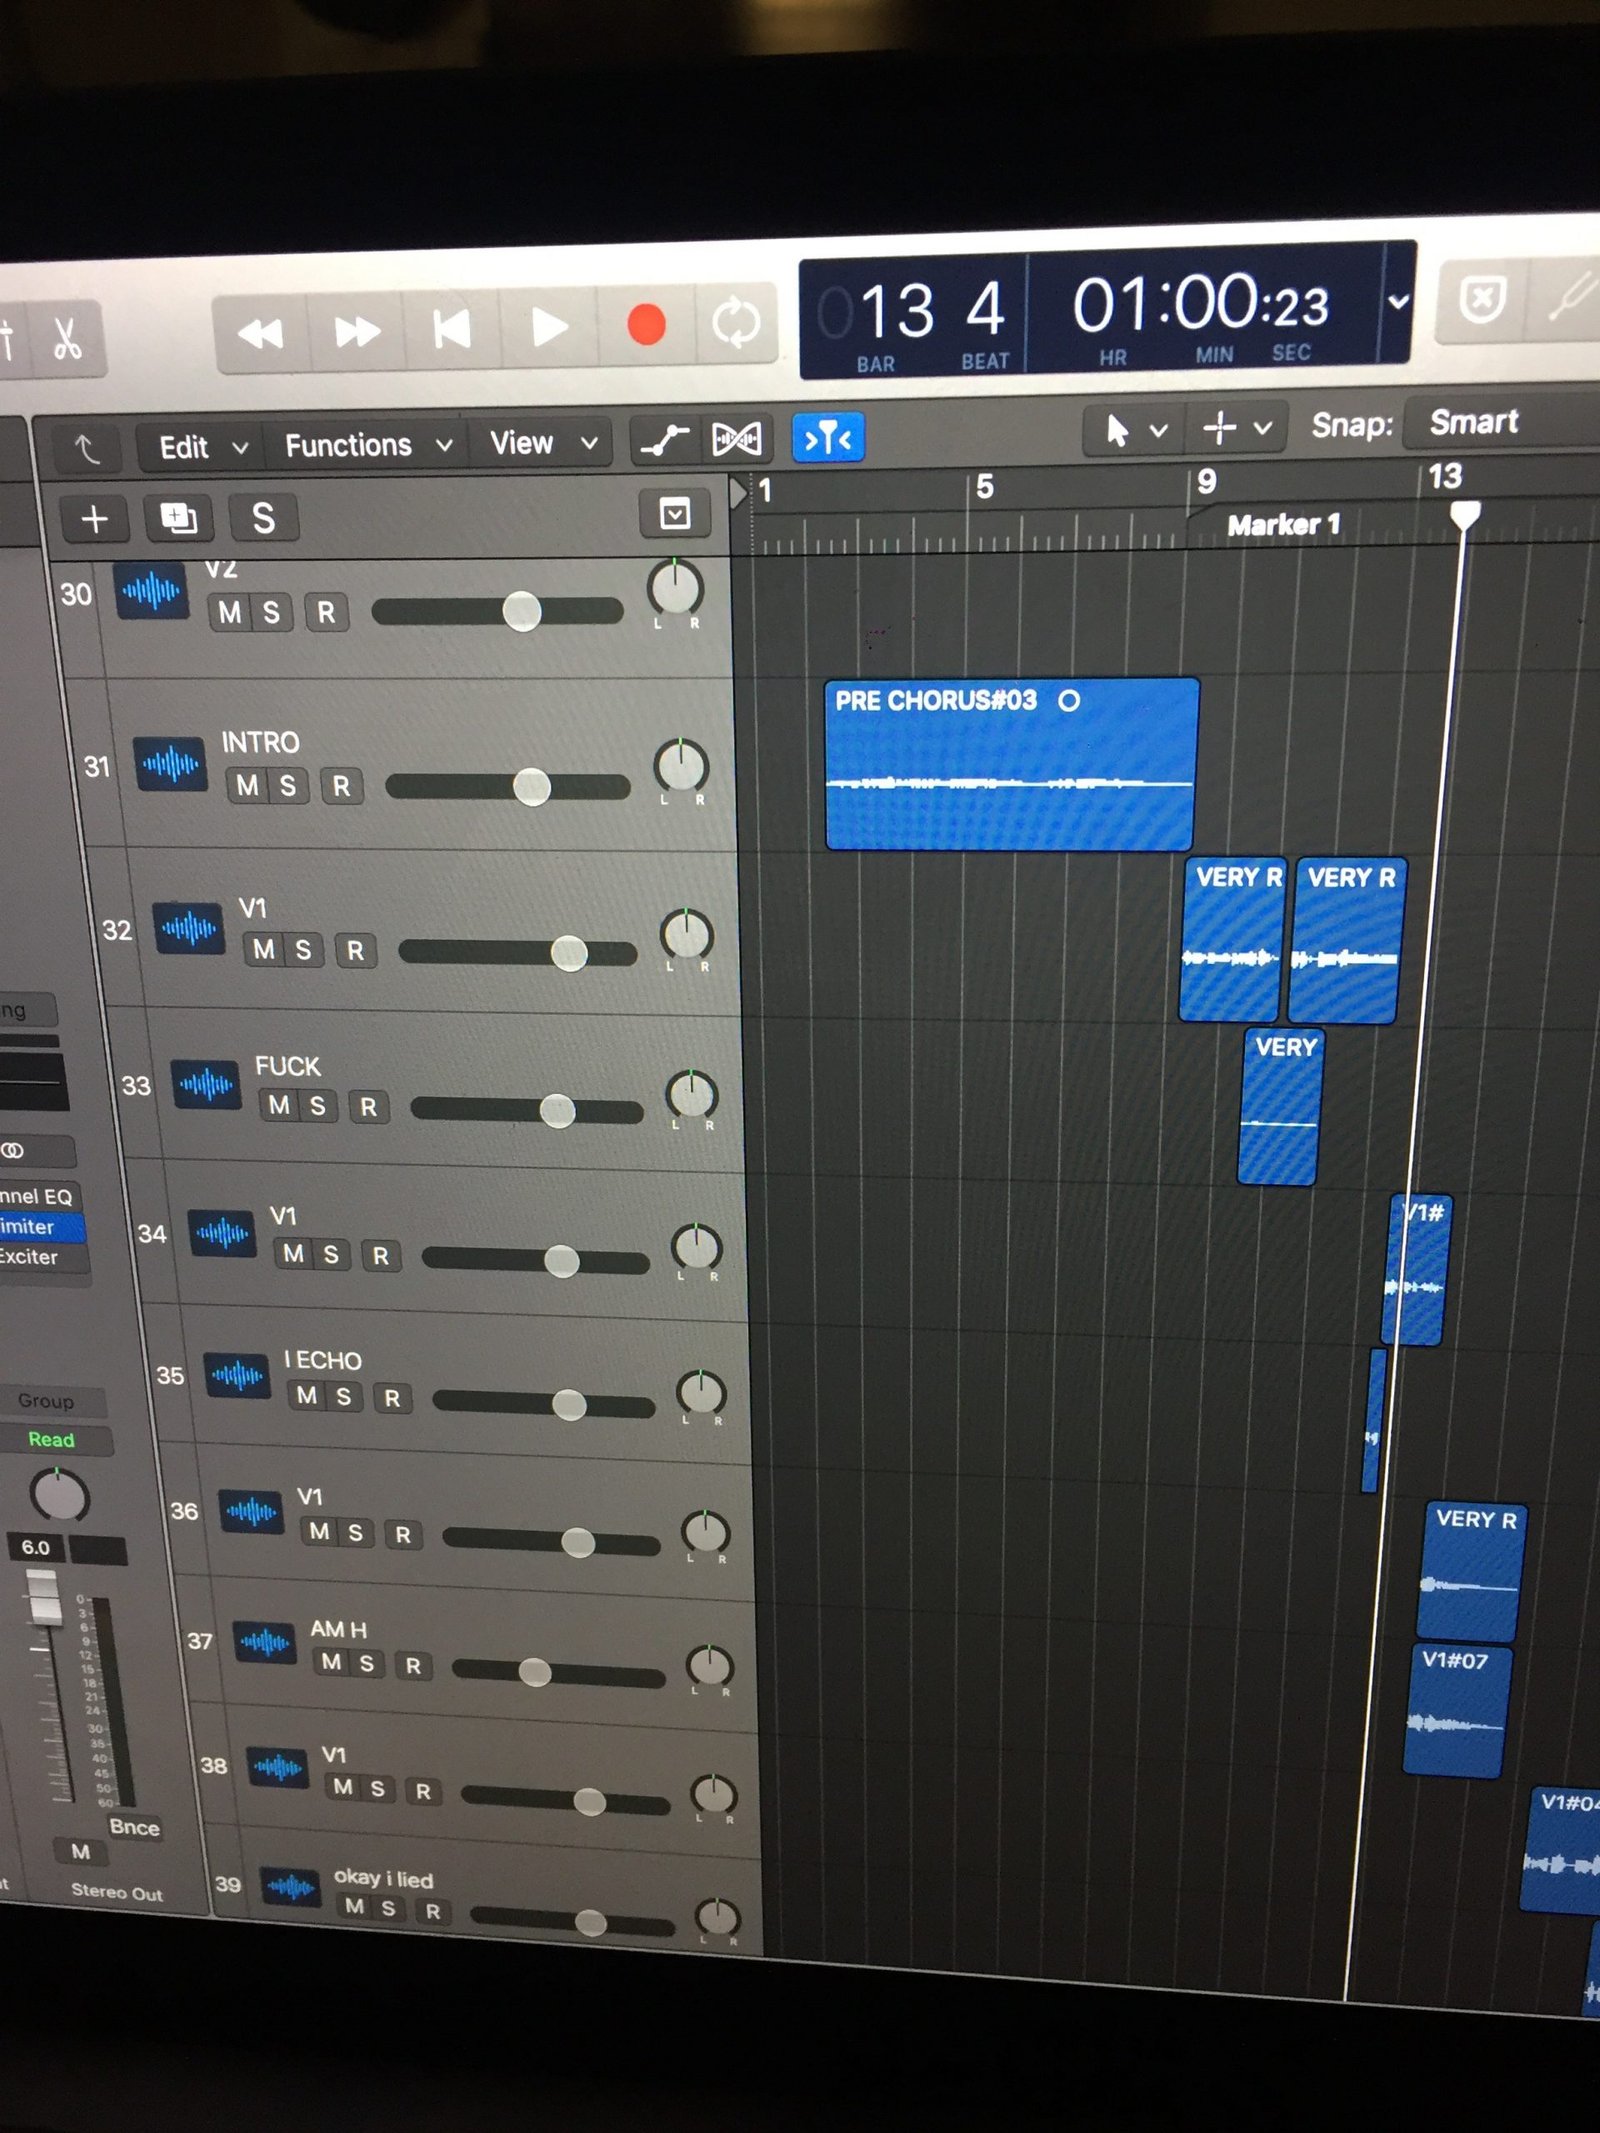Record-enable track 32 V1
The width and height of the screenshot is (1600, 2133).
point(355,950)
